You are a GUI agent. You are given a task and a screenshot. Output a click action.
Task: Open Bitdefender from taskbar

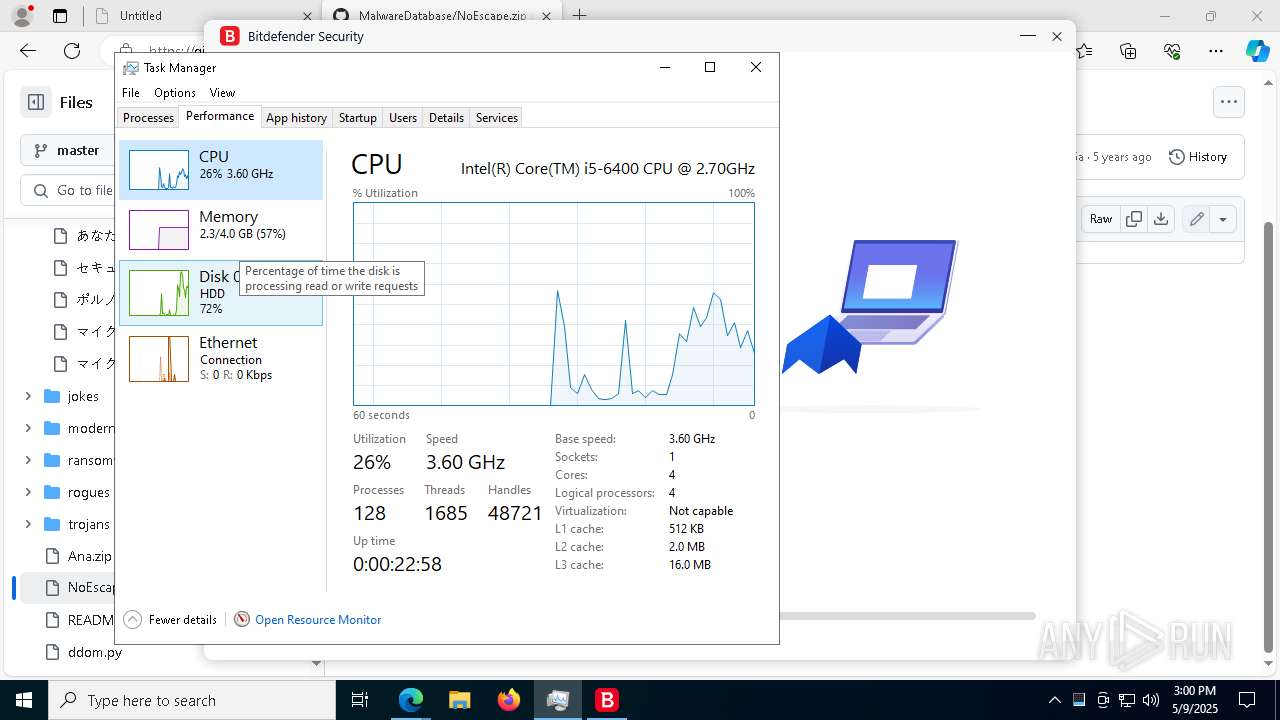607,700
